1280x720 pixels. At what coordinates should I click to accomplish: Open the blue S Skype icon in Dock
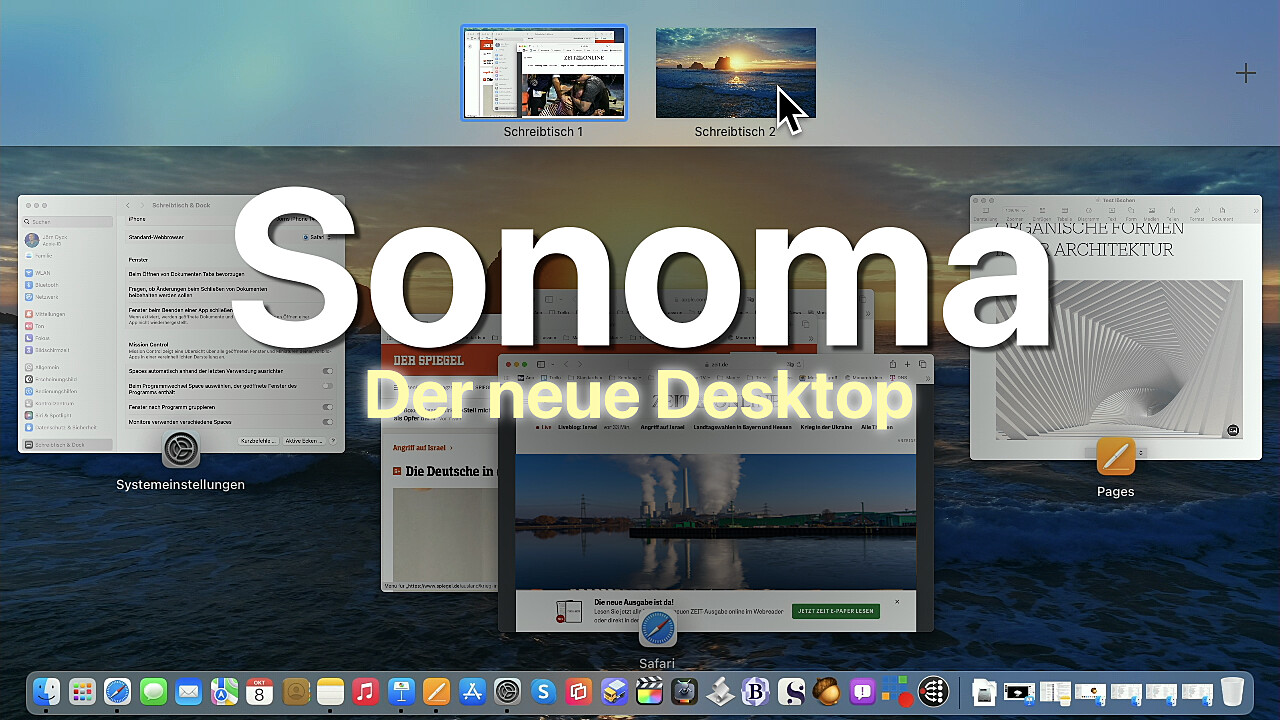(x=543, y=691)
